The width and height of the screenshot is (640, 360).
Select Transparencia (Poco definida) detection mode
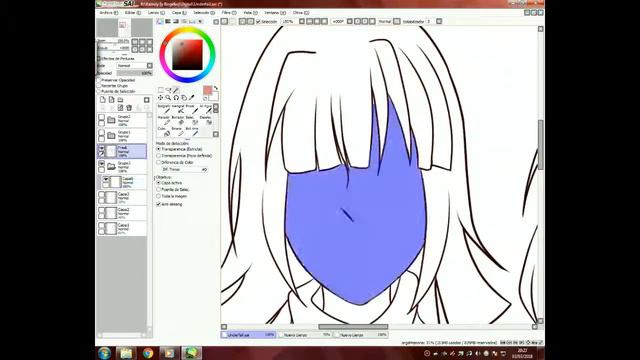point(158,156)
